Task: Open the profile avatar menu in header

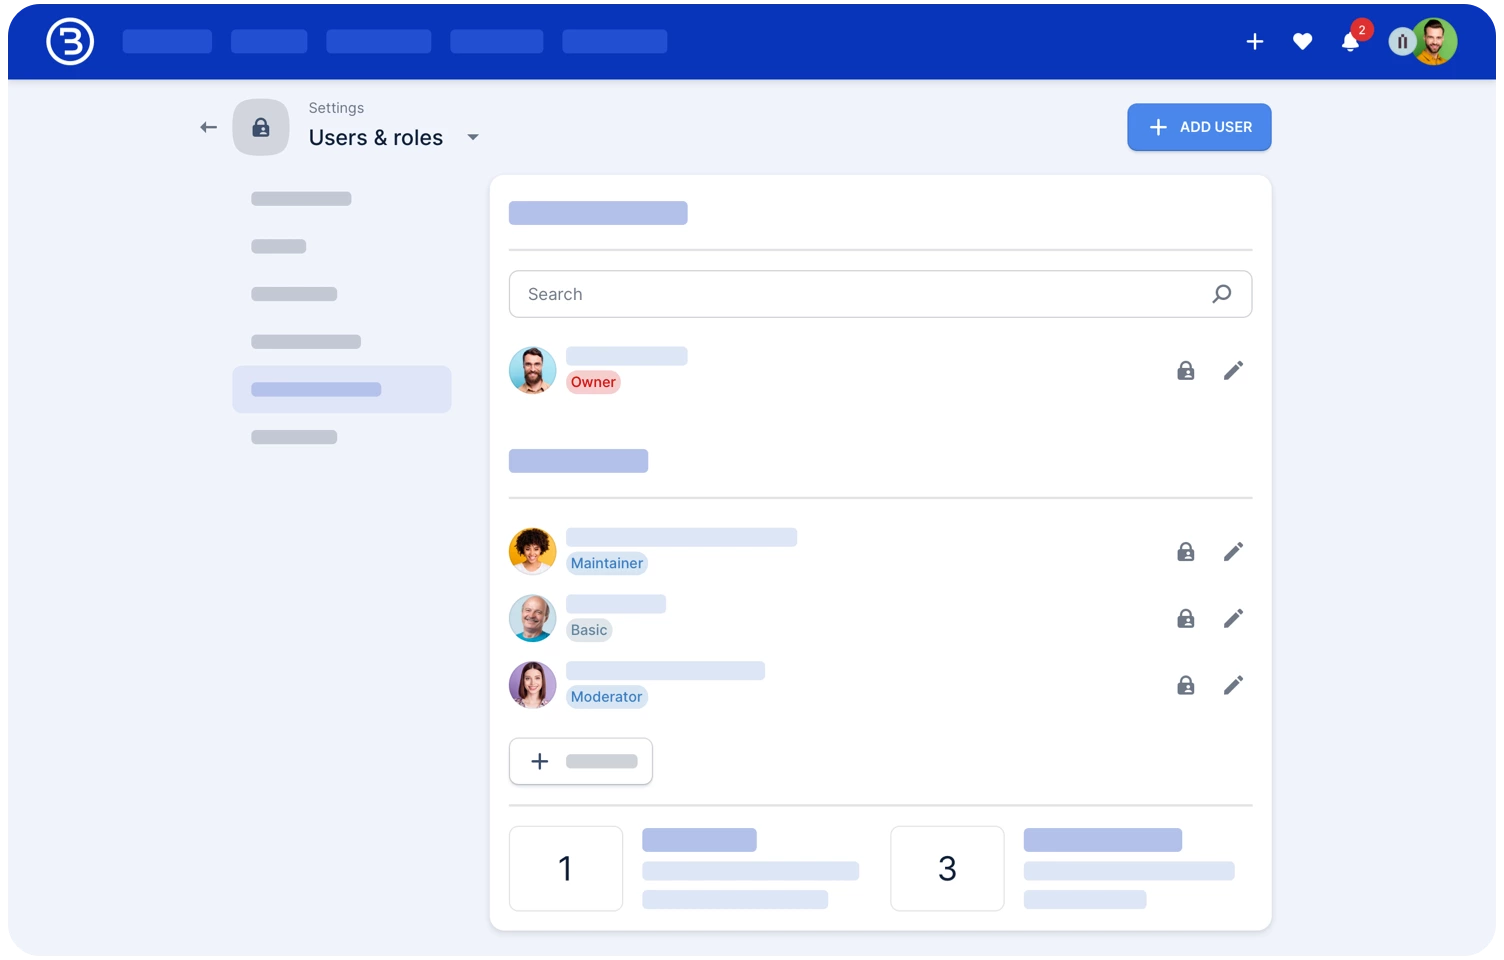Action: 1433,41
